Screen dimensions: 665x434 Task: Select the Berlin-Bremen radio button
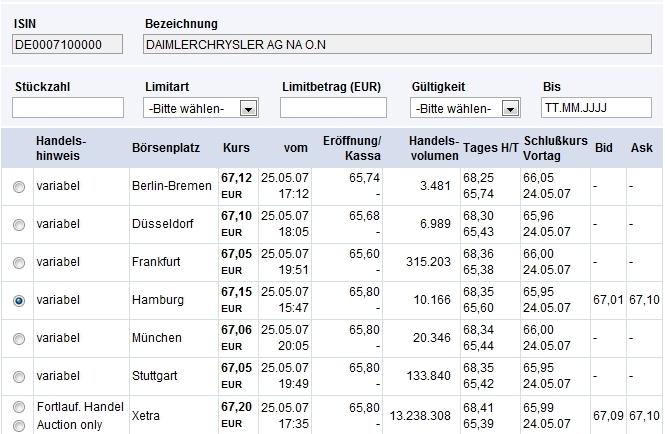(19, 187)
